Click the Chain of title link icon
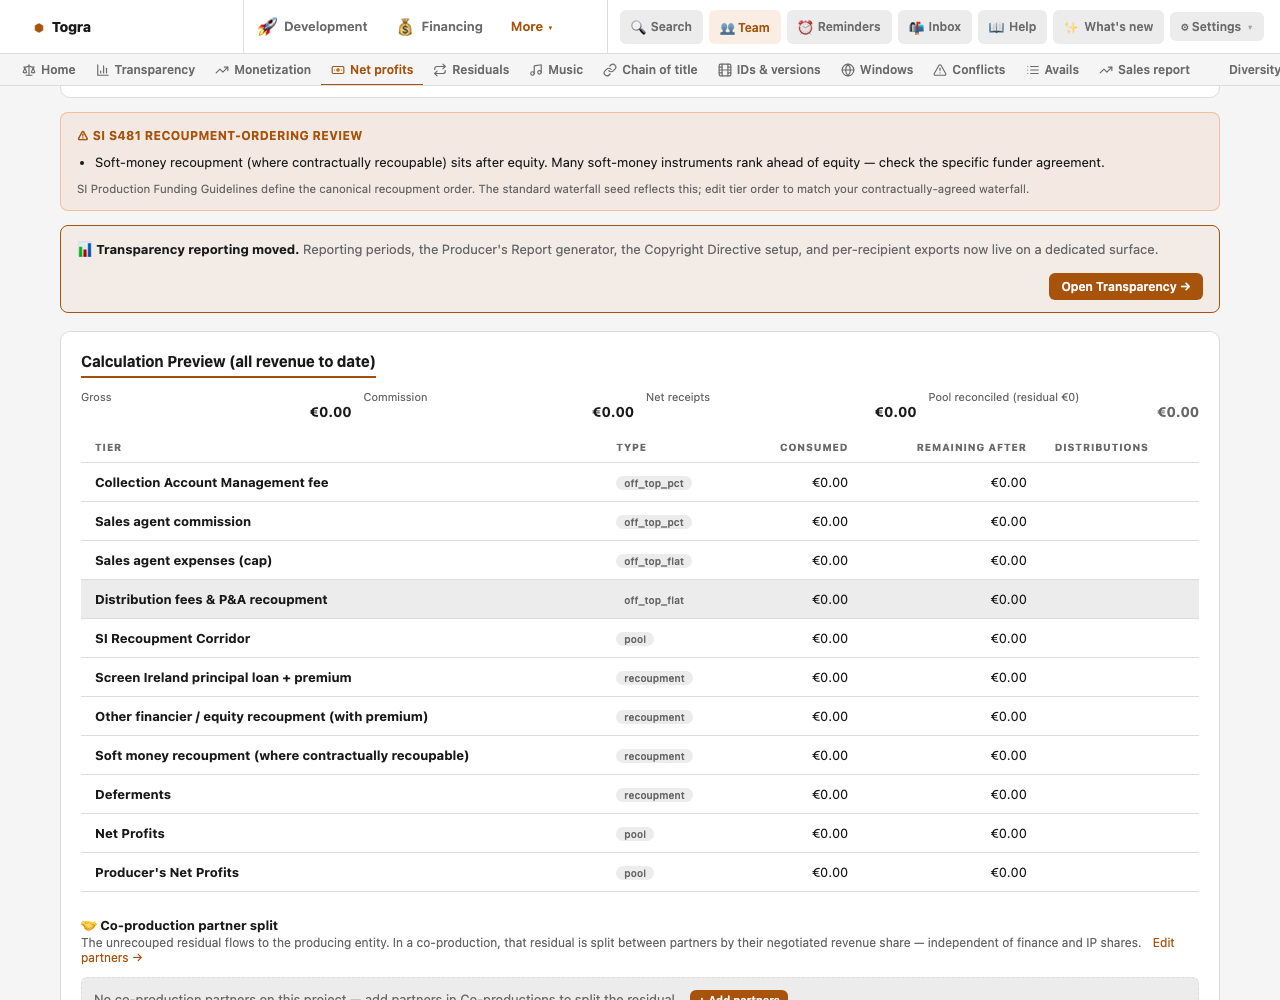The height and width of the screenshot is (1000, 1280). [x=610, y=70]
